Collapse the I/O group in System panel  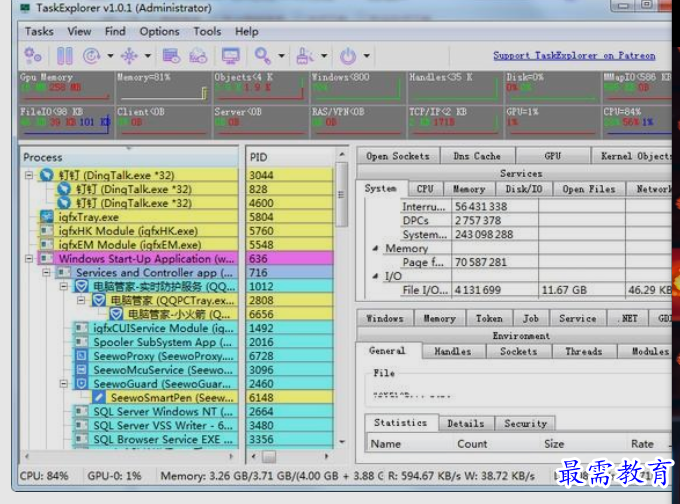(x=376, y=276)
